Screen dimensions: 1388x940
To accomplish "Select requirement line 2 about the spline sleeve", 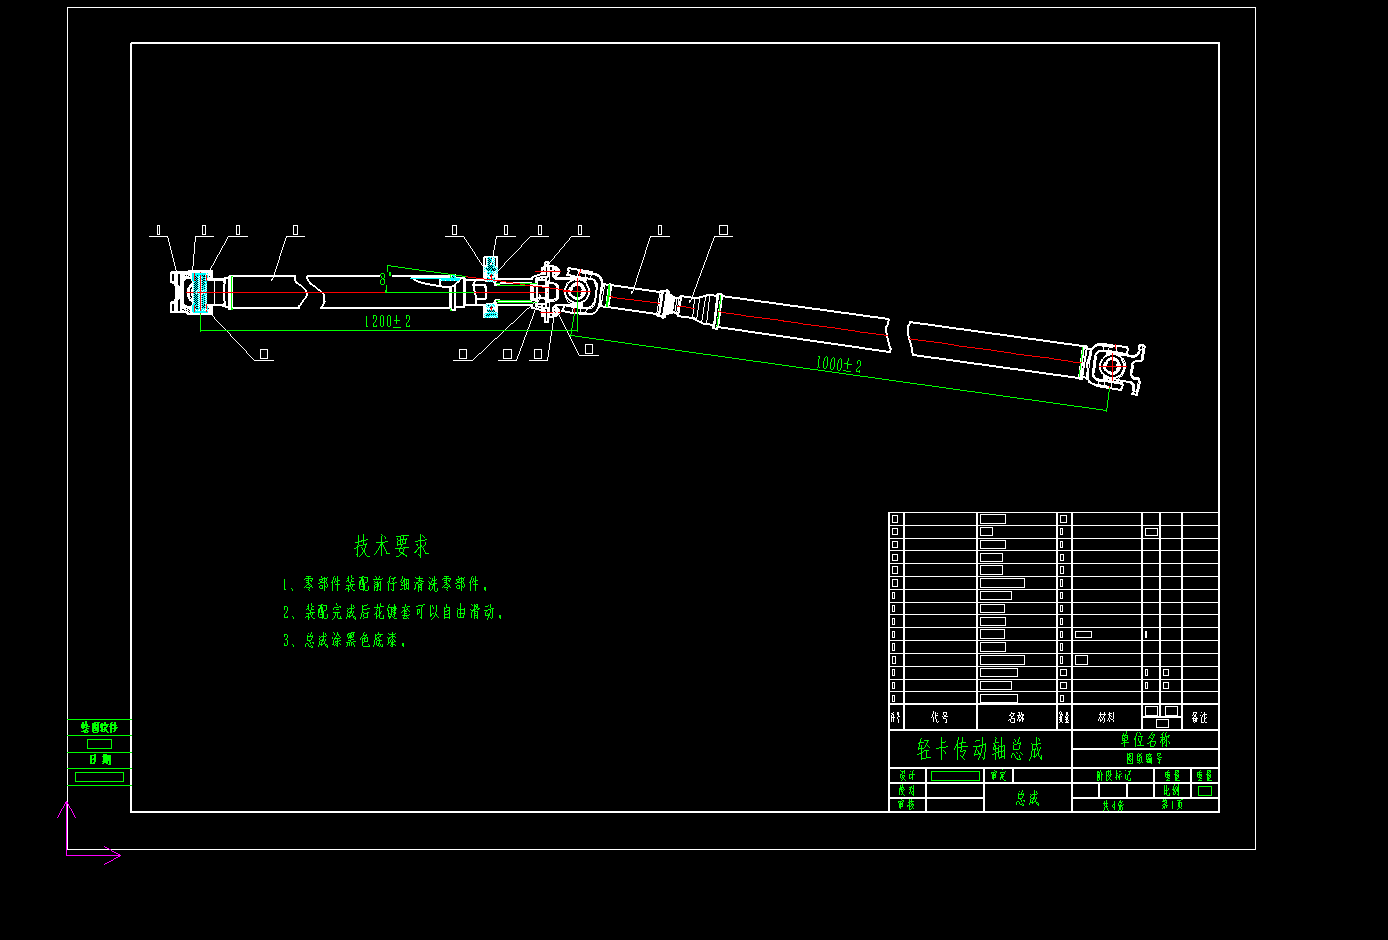I will click(392, 612).
